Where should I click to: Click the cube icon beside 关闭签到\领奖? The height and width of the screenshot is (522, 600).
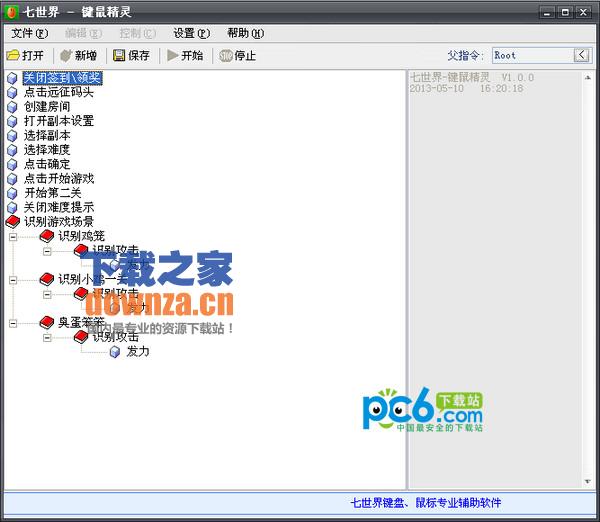point(12,78)
